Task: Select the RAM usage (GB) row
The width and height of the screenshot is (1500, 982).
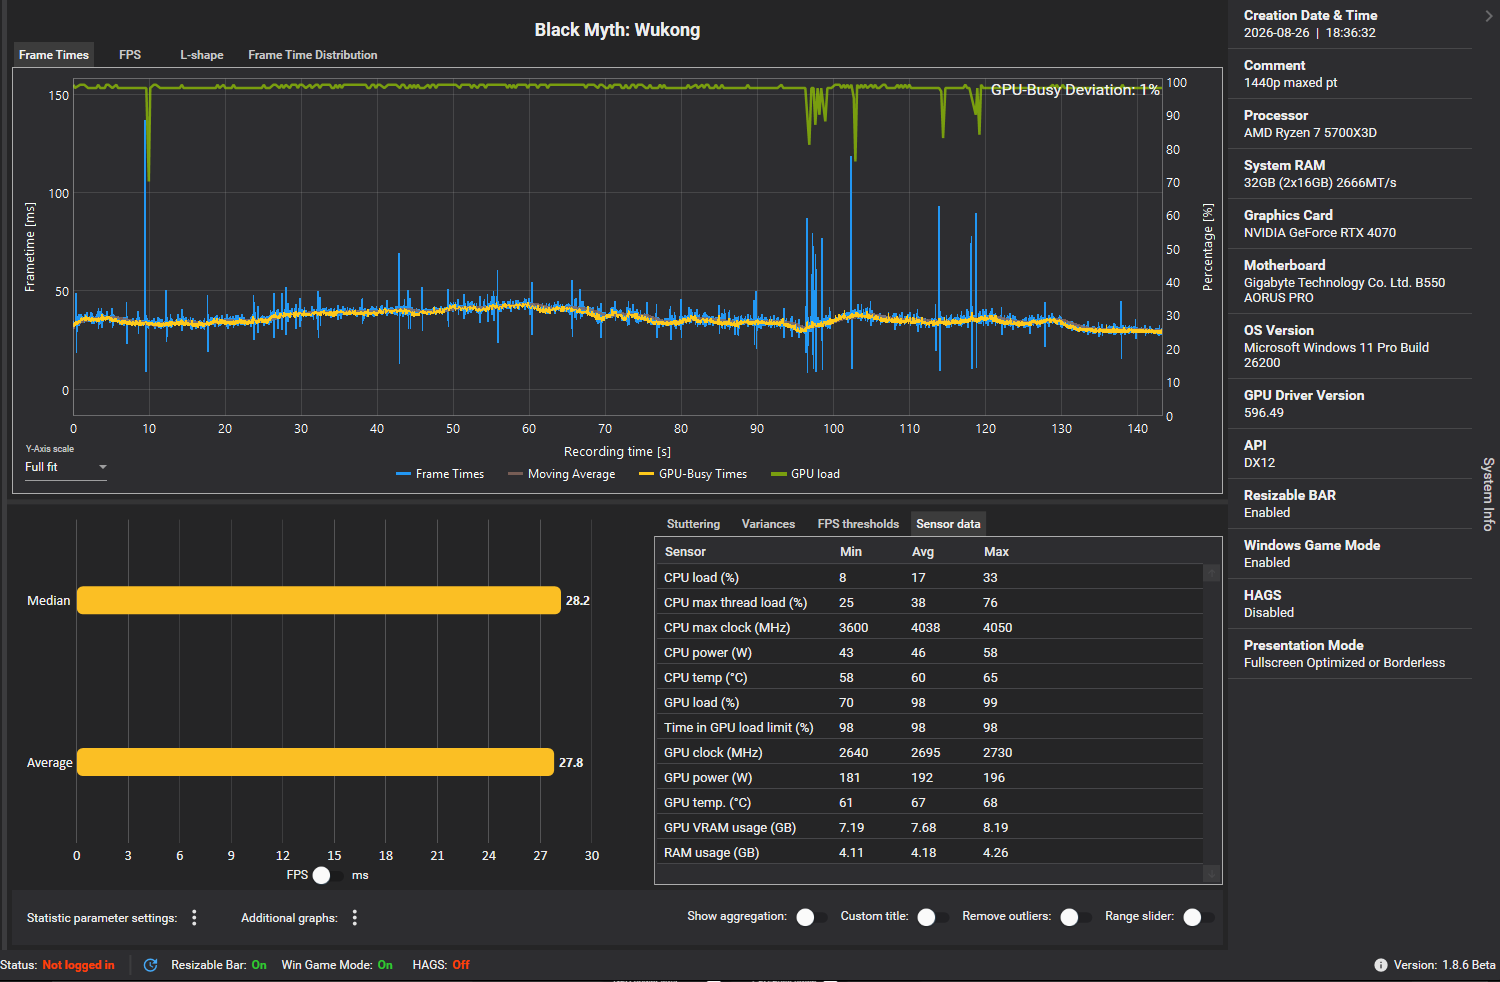Action: pyautogui.click(x=929, y=853)
